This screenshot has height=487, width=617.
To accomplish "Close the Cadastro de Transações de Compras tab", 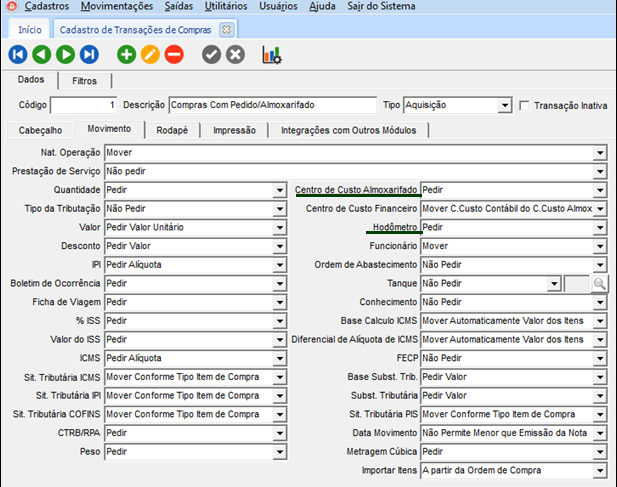I will pyautogui.click(x=226, y=30).
